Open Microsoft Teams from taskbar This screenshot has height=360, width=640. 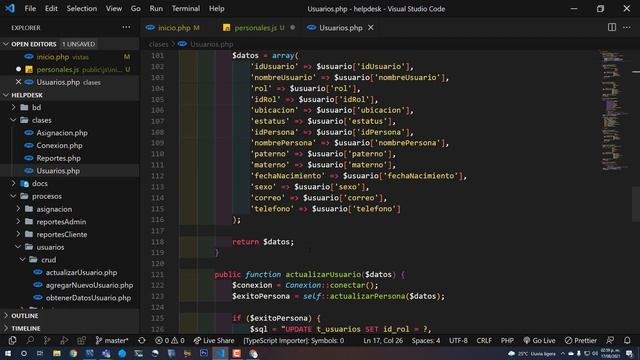pyautogui.click(x=106, y=353)
